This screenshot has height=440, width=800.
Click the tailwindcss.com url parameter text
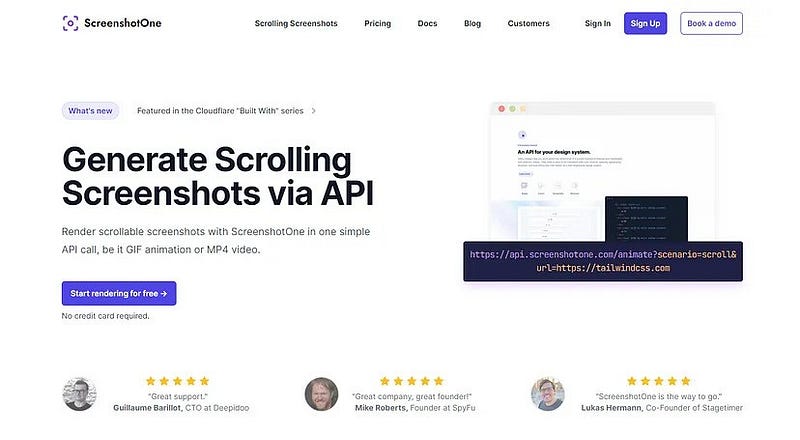click(603, 268)
